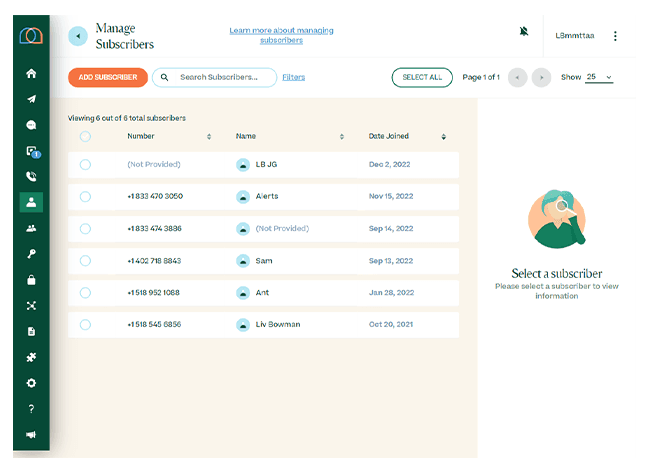Open the paper plane send icon
The height and width of the screenshot is (475, 649).
click(31, 99)
